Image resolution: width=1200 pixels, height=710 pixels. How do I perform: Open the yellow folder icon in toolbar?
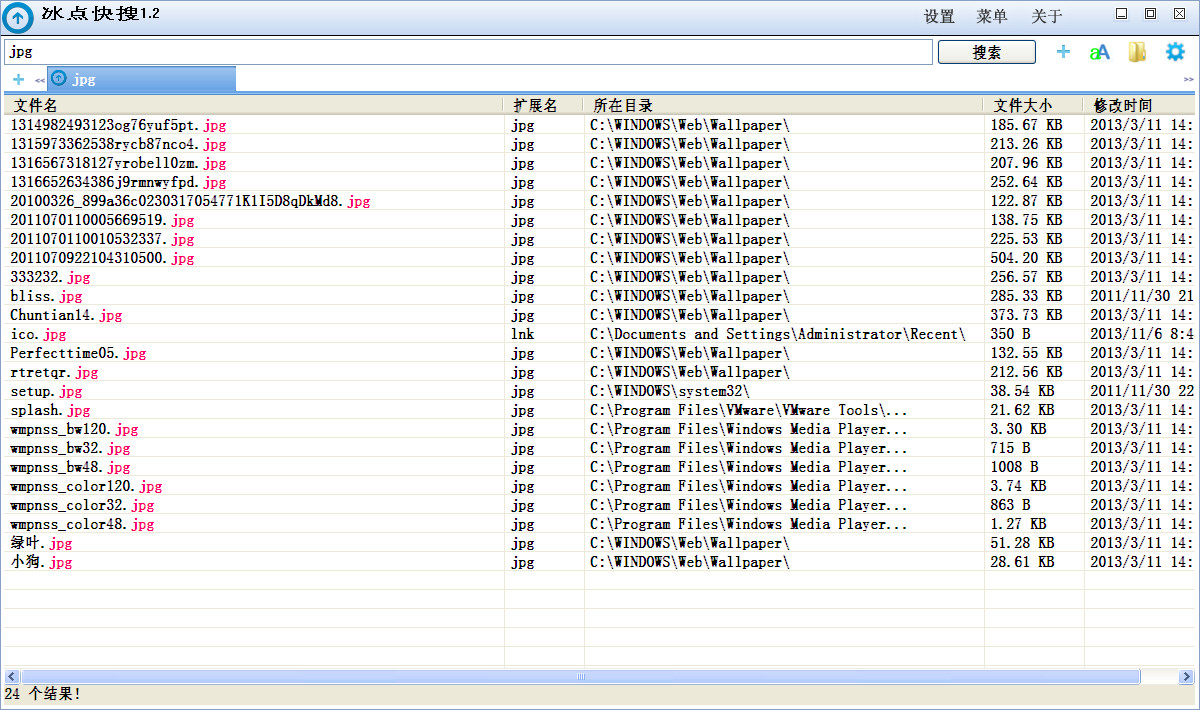point(1137,52)
